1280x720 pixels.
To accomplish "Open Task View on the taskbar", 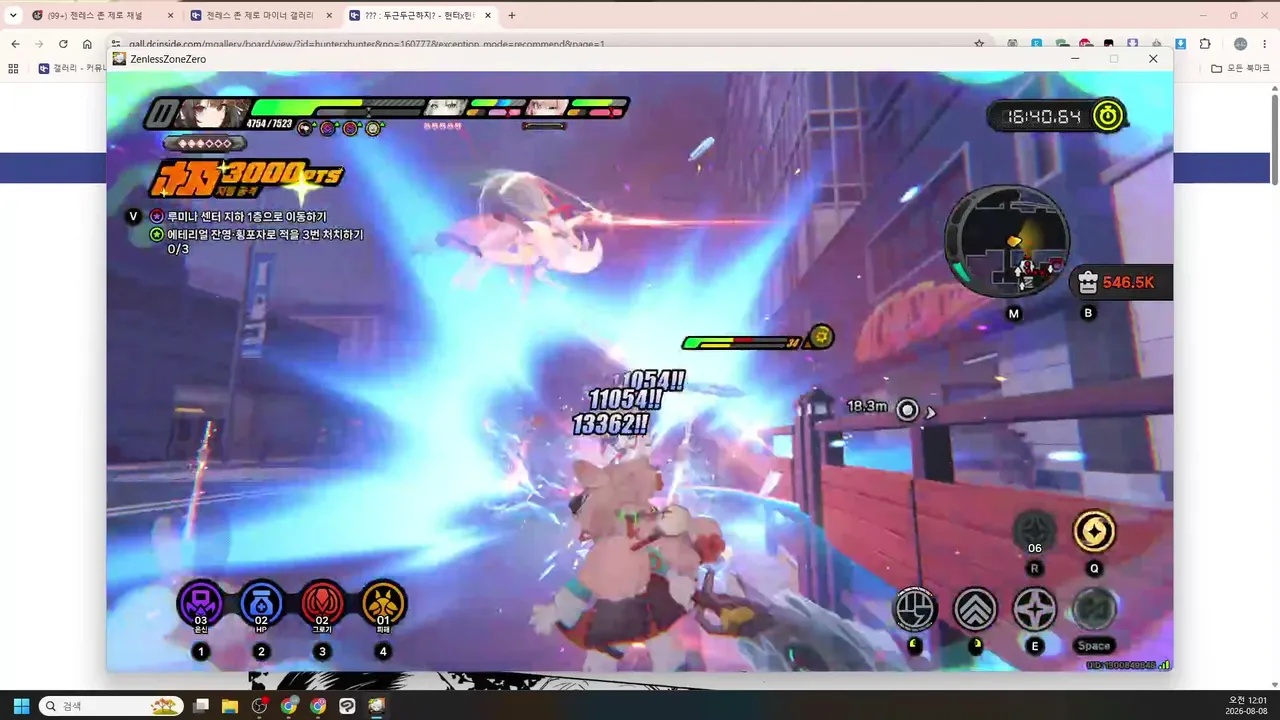I will (201, 706).
